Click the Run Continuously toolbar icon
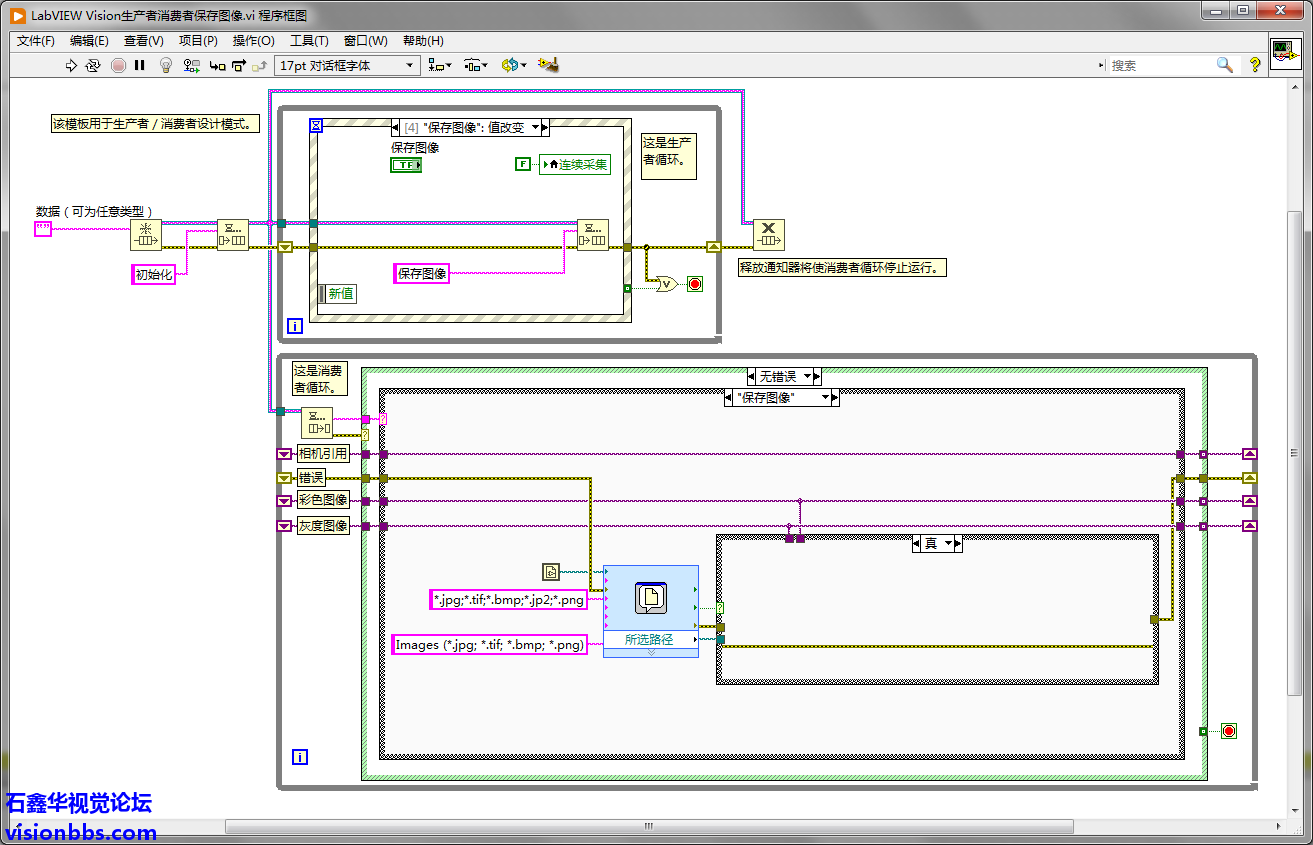This screenshot has width=1313, height=845. click(x=93, y=65)
